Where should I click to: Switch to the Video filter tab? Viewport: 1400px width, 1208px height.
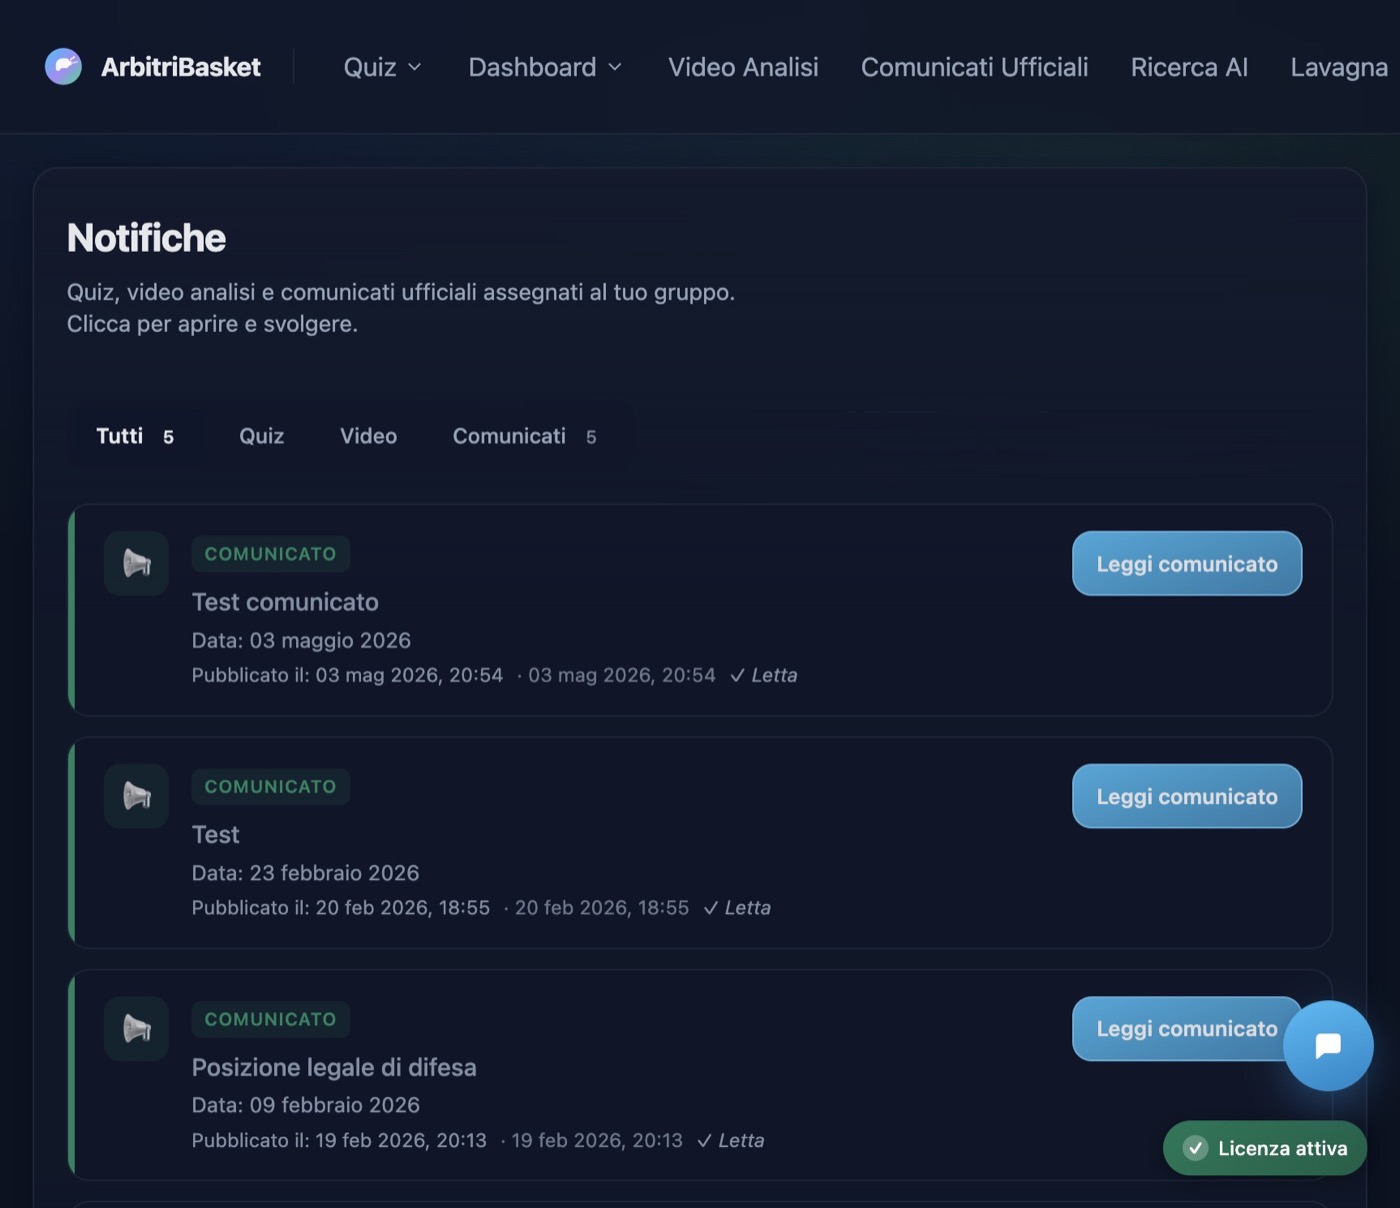368,436
